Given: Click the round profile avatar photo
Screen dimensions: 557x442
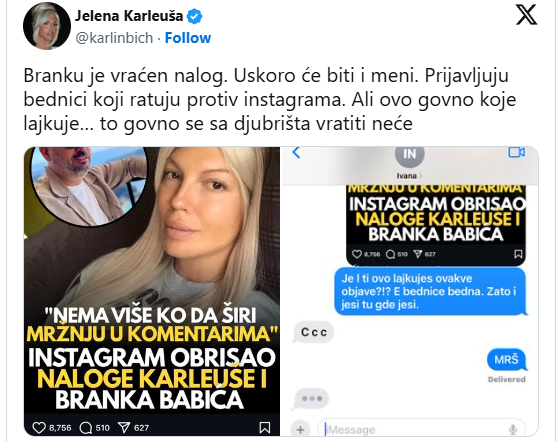Looking at the screenshot, I should click(47, 26).
